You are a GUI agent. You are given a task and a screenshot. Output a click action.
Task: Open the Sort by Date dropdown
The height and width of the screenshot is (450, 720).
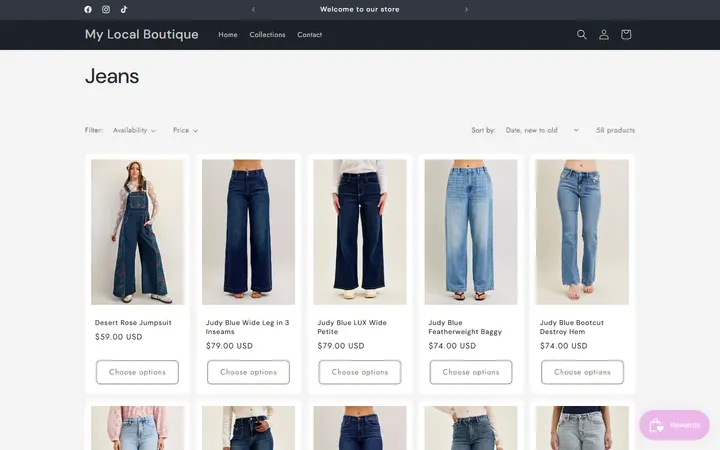(x=542, y=130)
